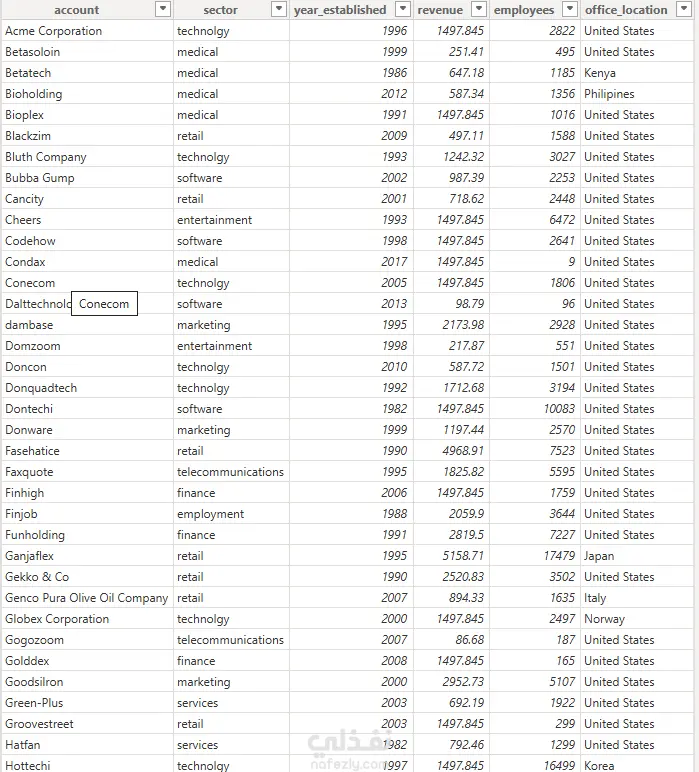Screen dimensions: 699x772
Task: Open the sector column filter dropdown
Action: click(279, 9)
